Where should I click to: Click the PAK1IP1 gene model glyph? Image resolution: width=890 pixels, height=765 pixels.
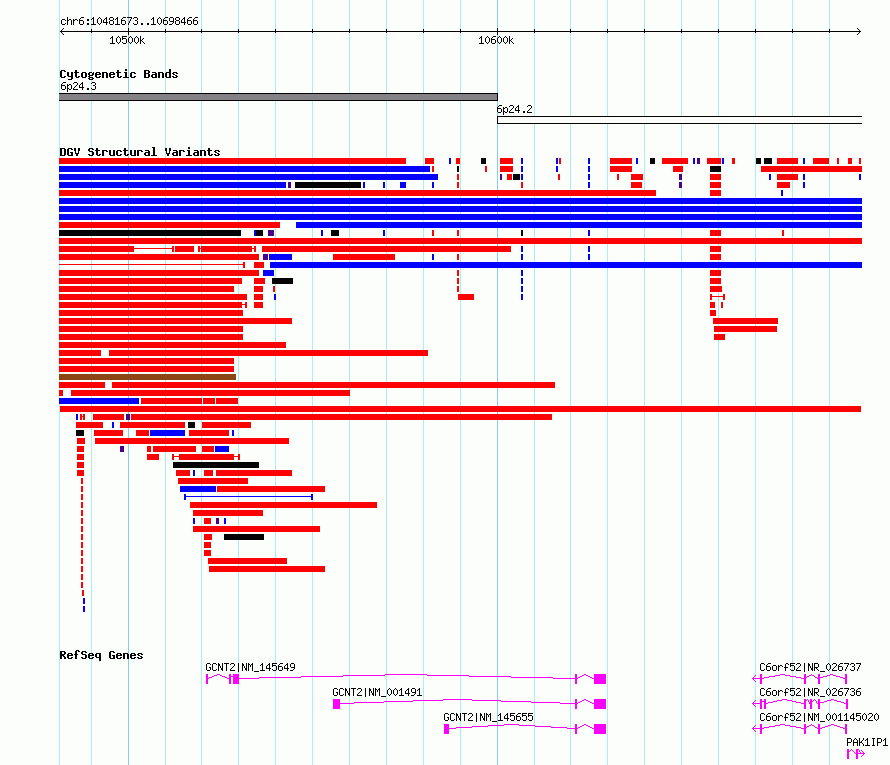point(855,754)
